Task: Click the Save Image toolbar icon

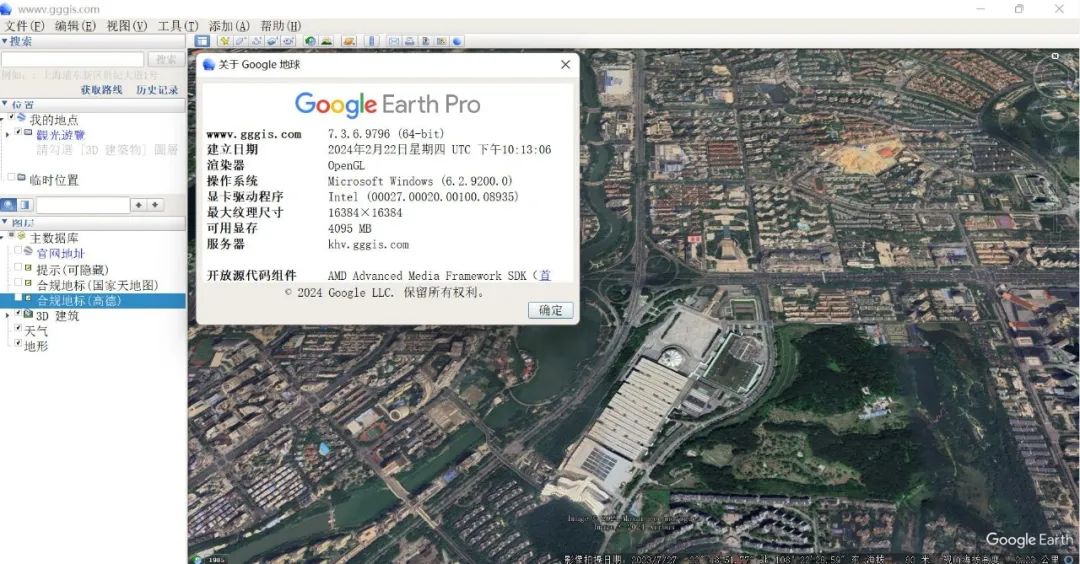Action: (426, 41)
